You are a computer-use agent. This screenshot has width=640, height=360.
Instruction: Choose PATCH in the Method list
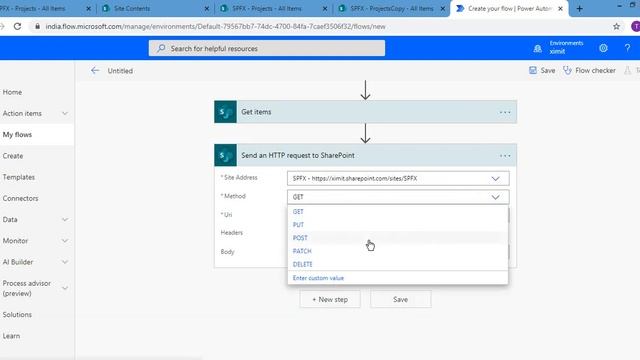click(x=398, y=251)
